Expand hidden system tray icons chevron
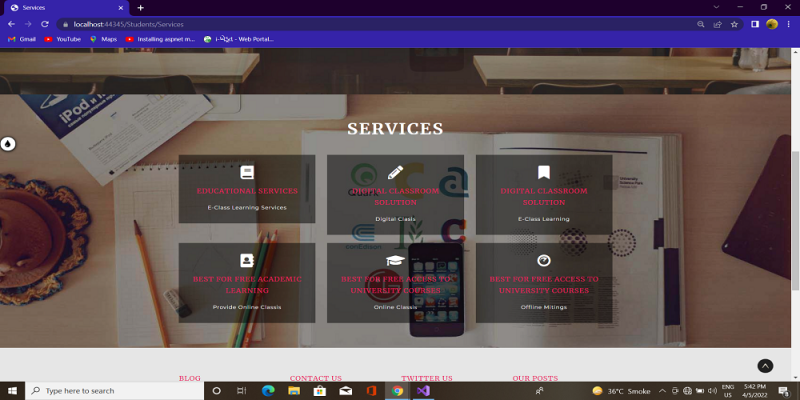 pyautogui.click(x=662, y=391)
